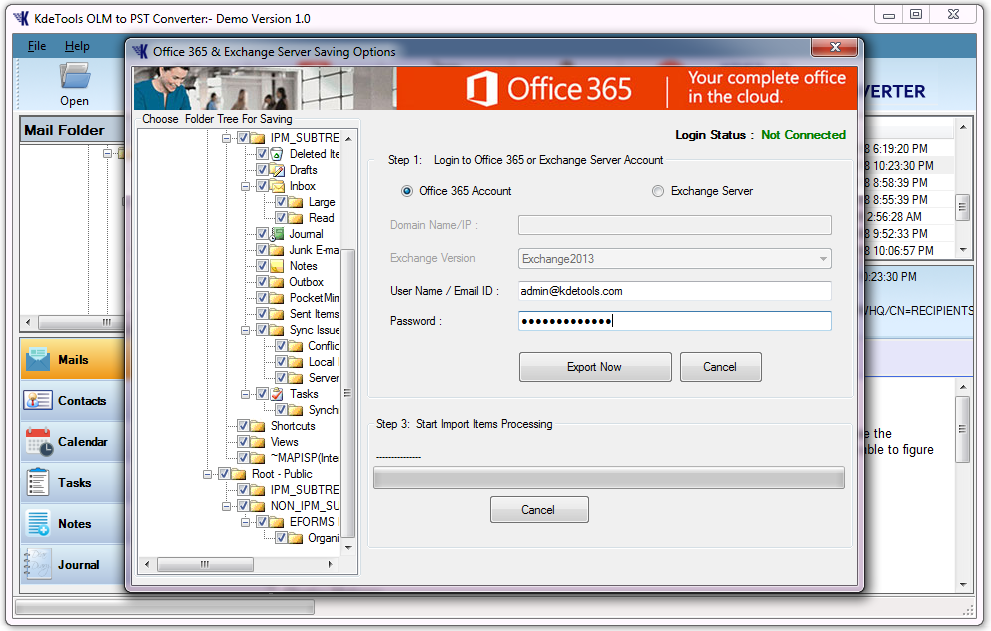Click the Password input field
The height and width of the screenshot is (631, 991).
(x=674, y=321)
